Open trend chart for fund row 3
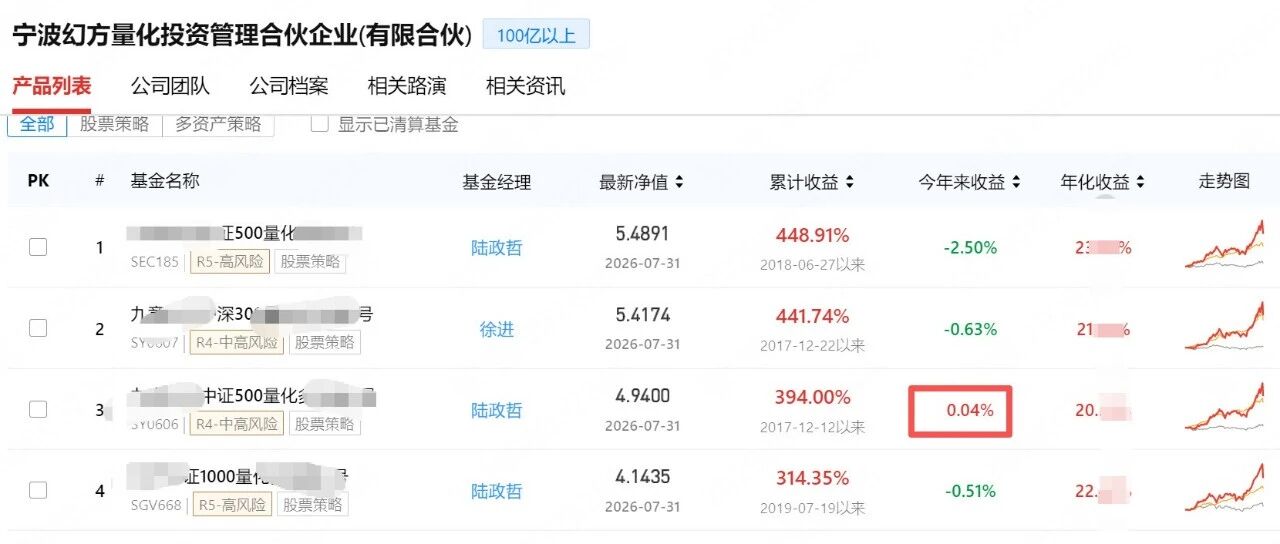Viewport: 1280px width, 544px height. pos(1225,409)
